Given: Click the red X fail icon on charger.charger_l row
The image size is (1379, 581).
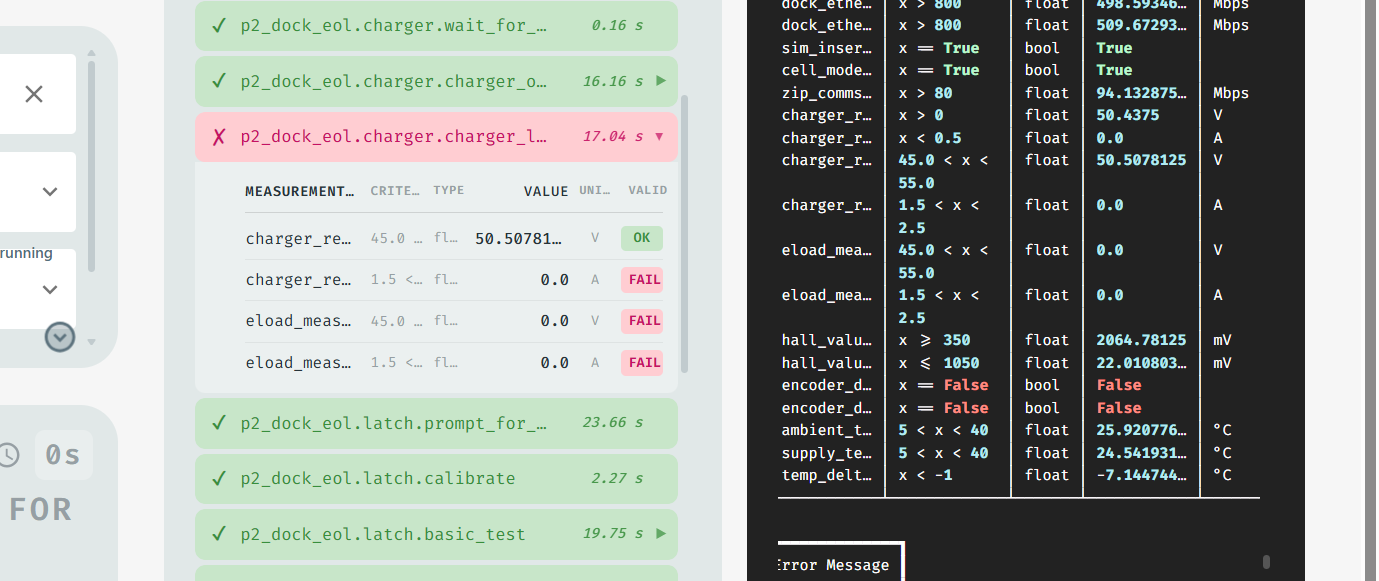Looking at the screenshot, I should [219, 136].
